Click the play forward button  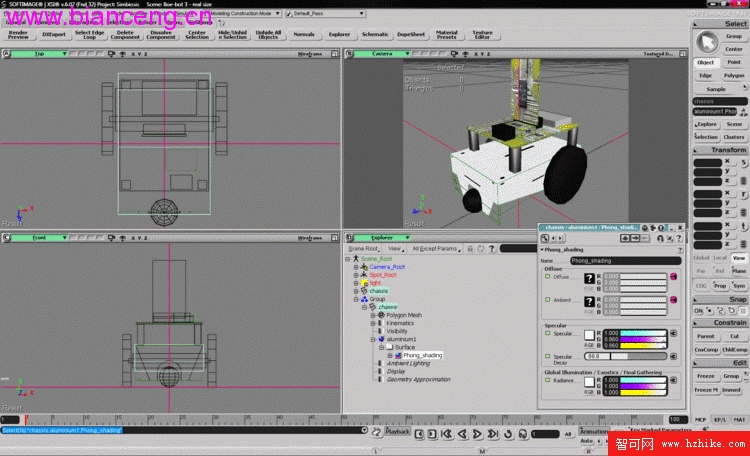click(477, 434)
